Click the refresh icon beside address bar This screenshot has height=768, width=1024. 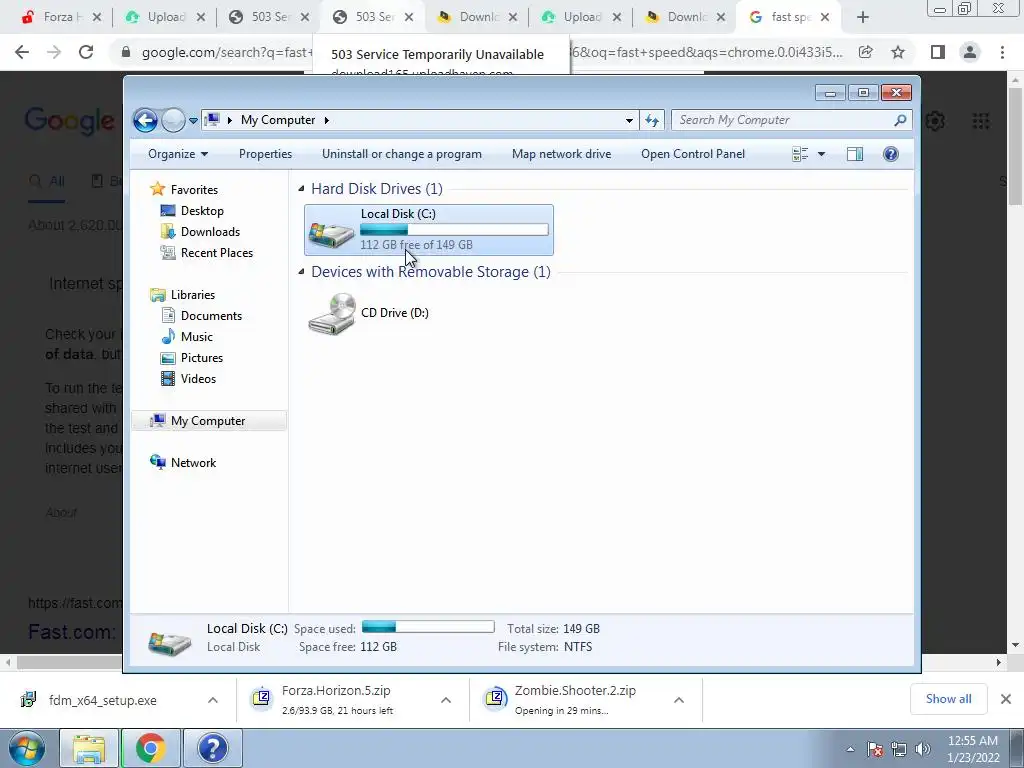(x=652, y=120)
